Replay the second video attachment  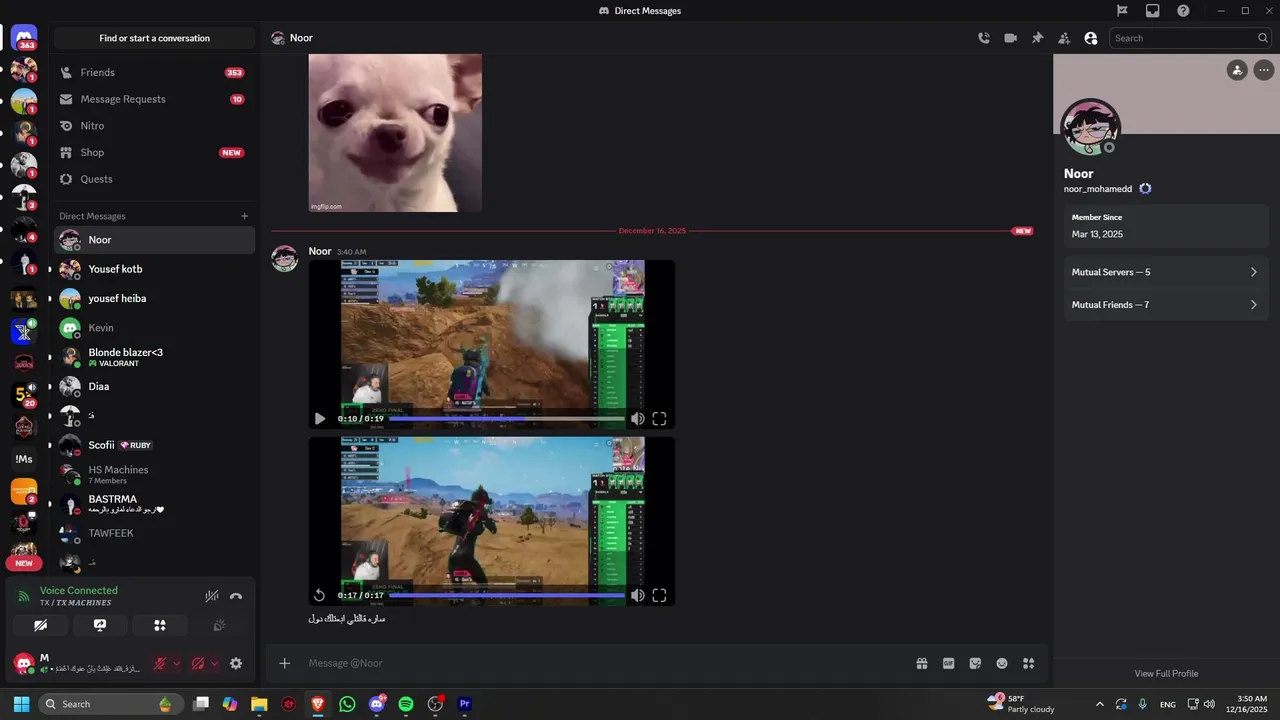click(320, 595)
